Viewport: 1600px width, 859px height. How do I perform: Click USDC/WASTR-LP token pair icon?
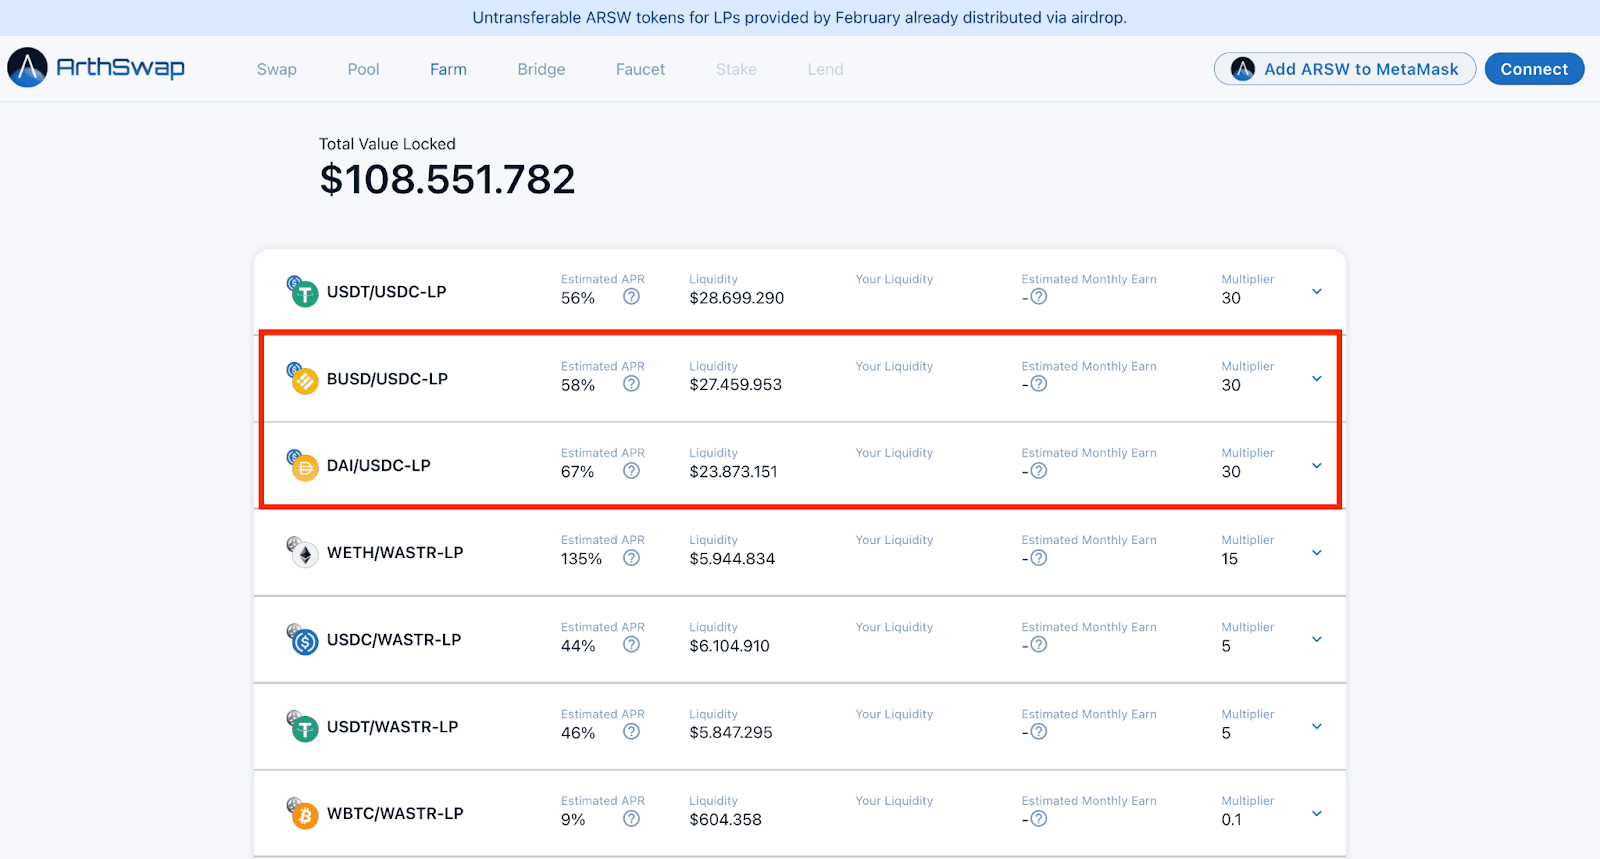point(302,640)
